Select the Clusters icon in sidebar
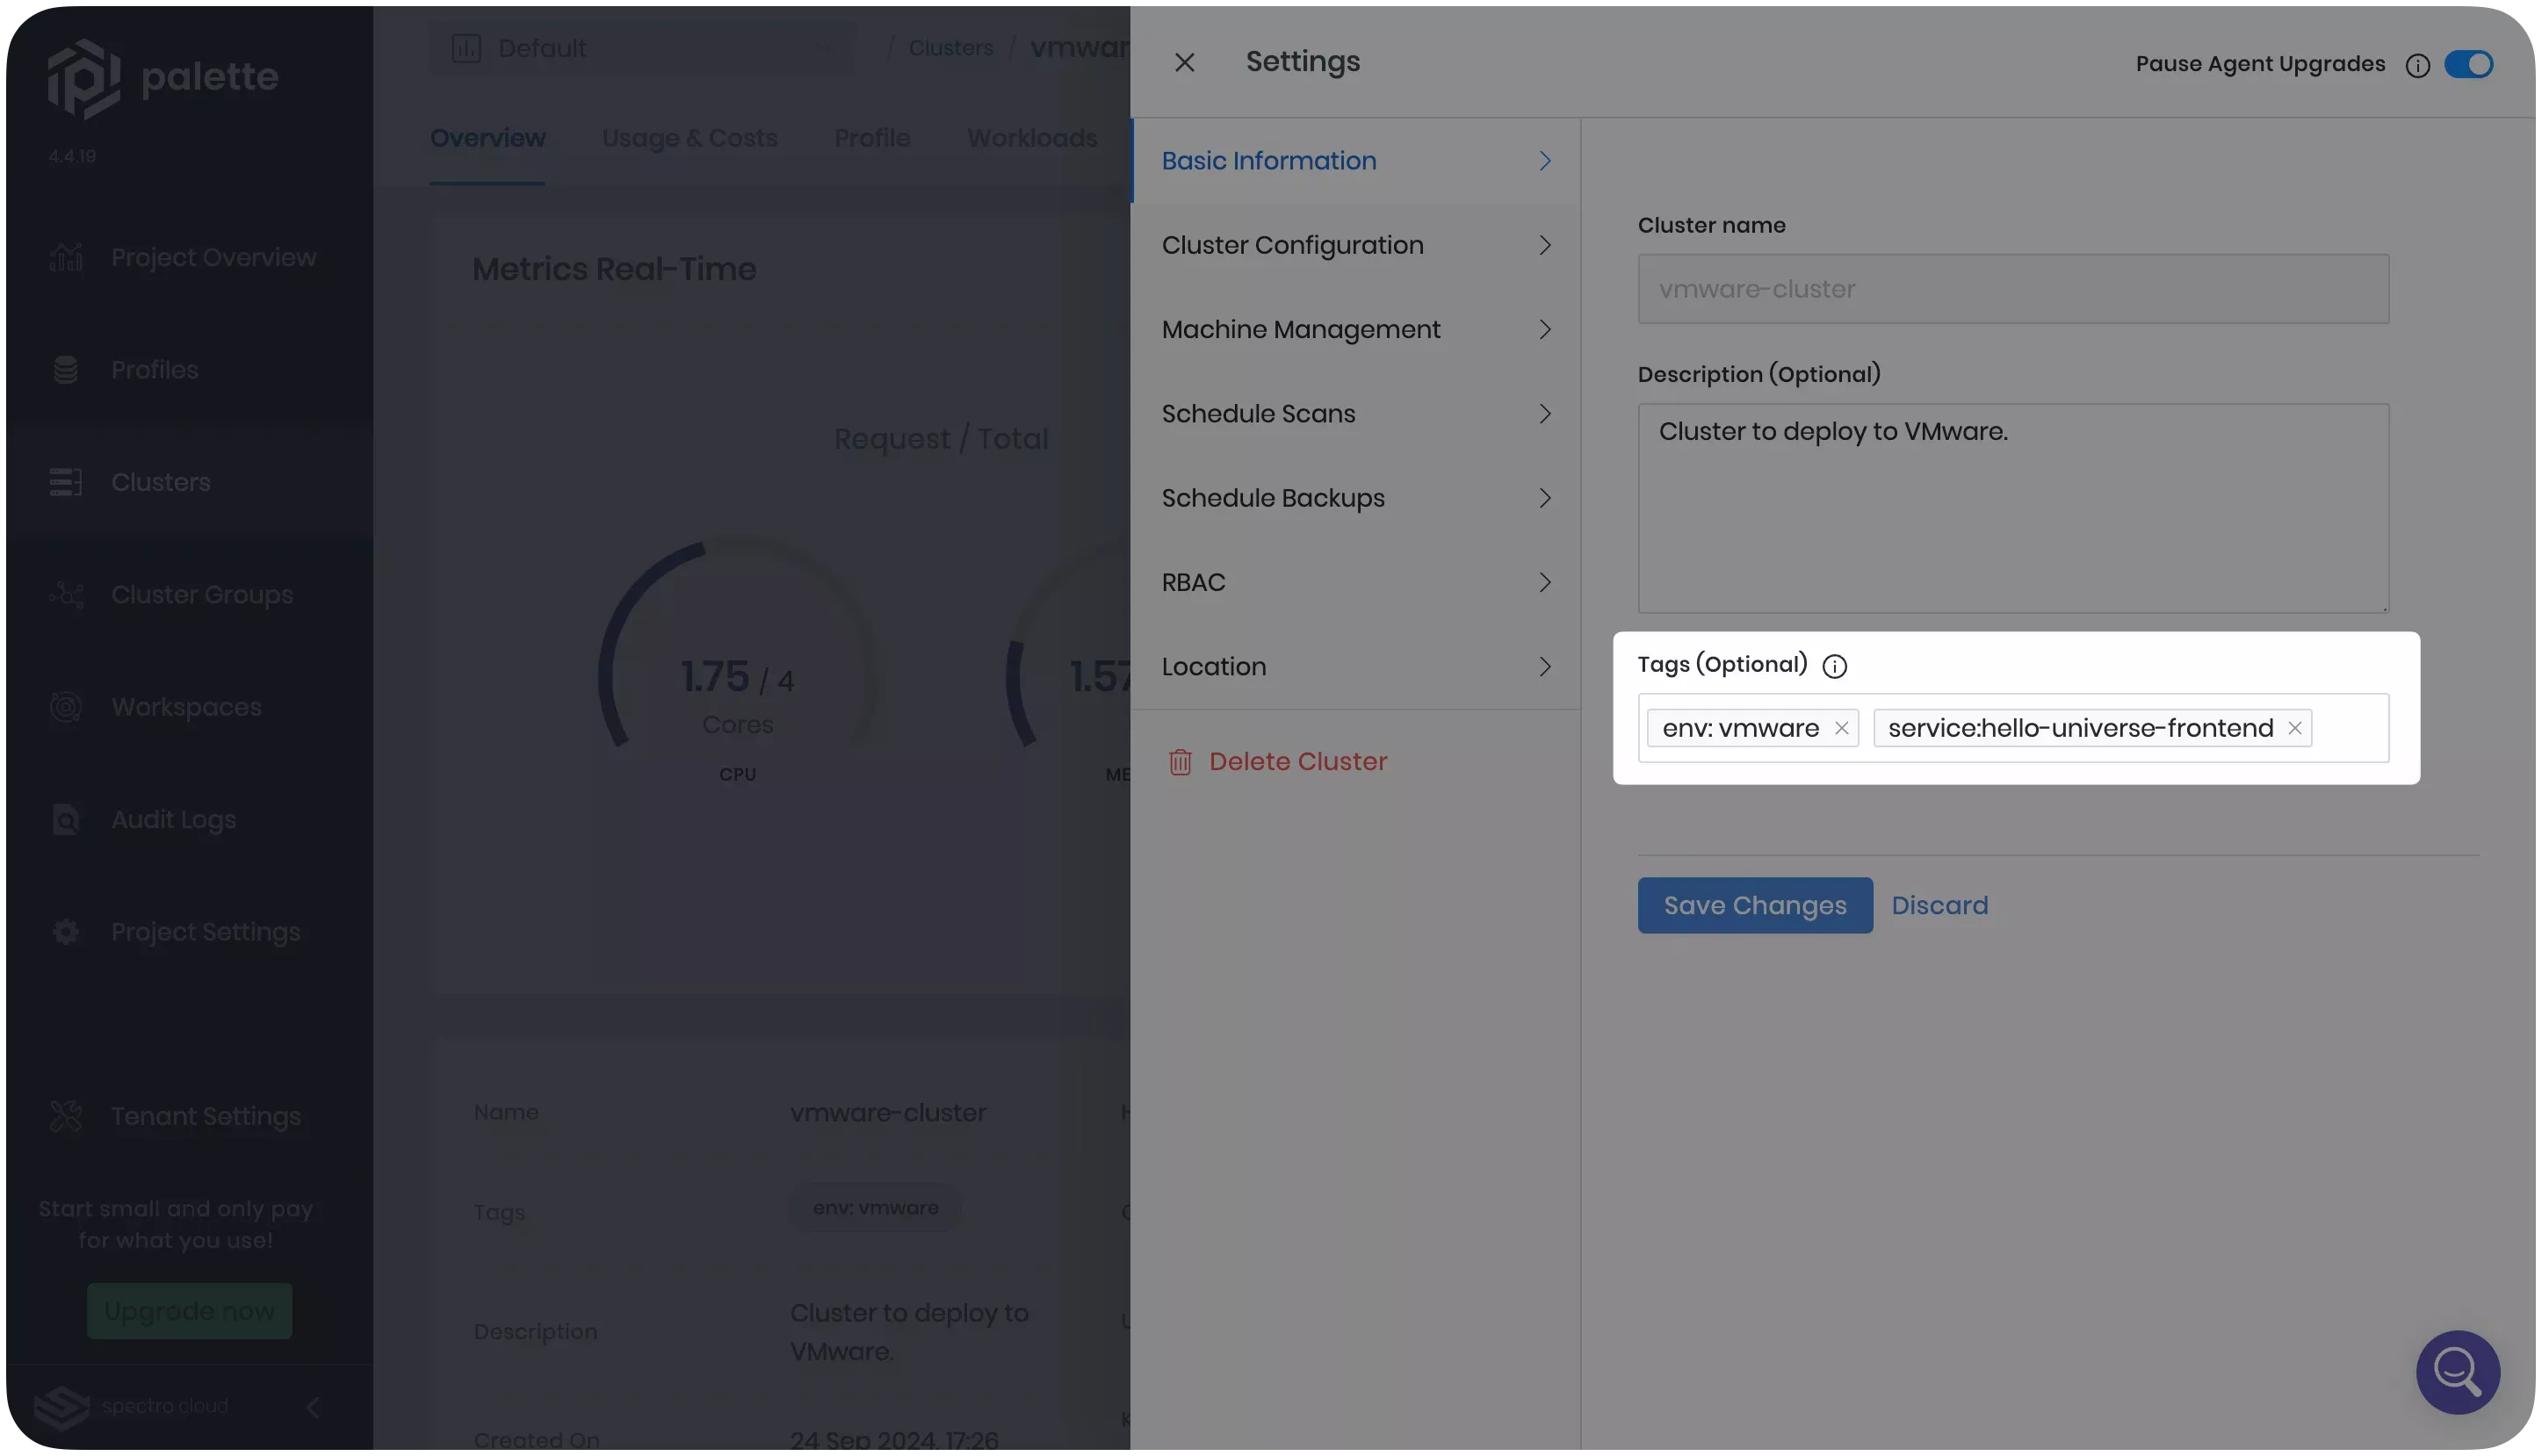Image resolution: width=2542 pixels, height=1456 pixels. point(66,482)
